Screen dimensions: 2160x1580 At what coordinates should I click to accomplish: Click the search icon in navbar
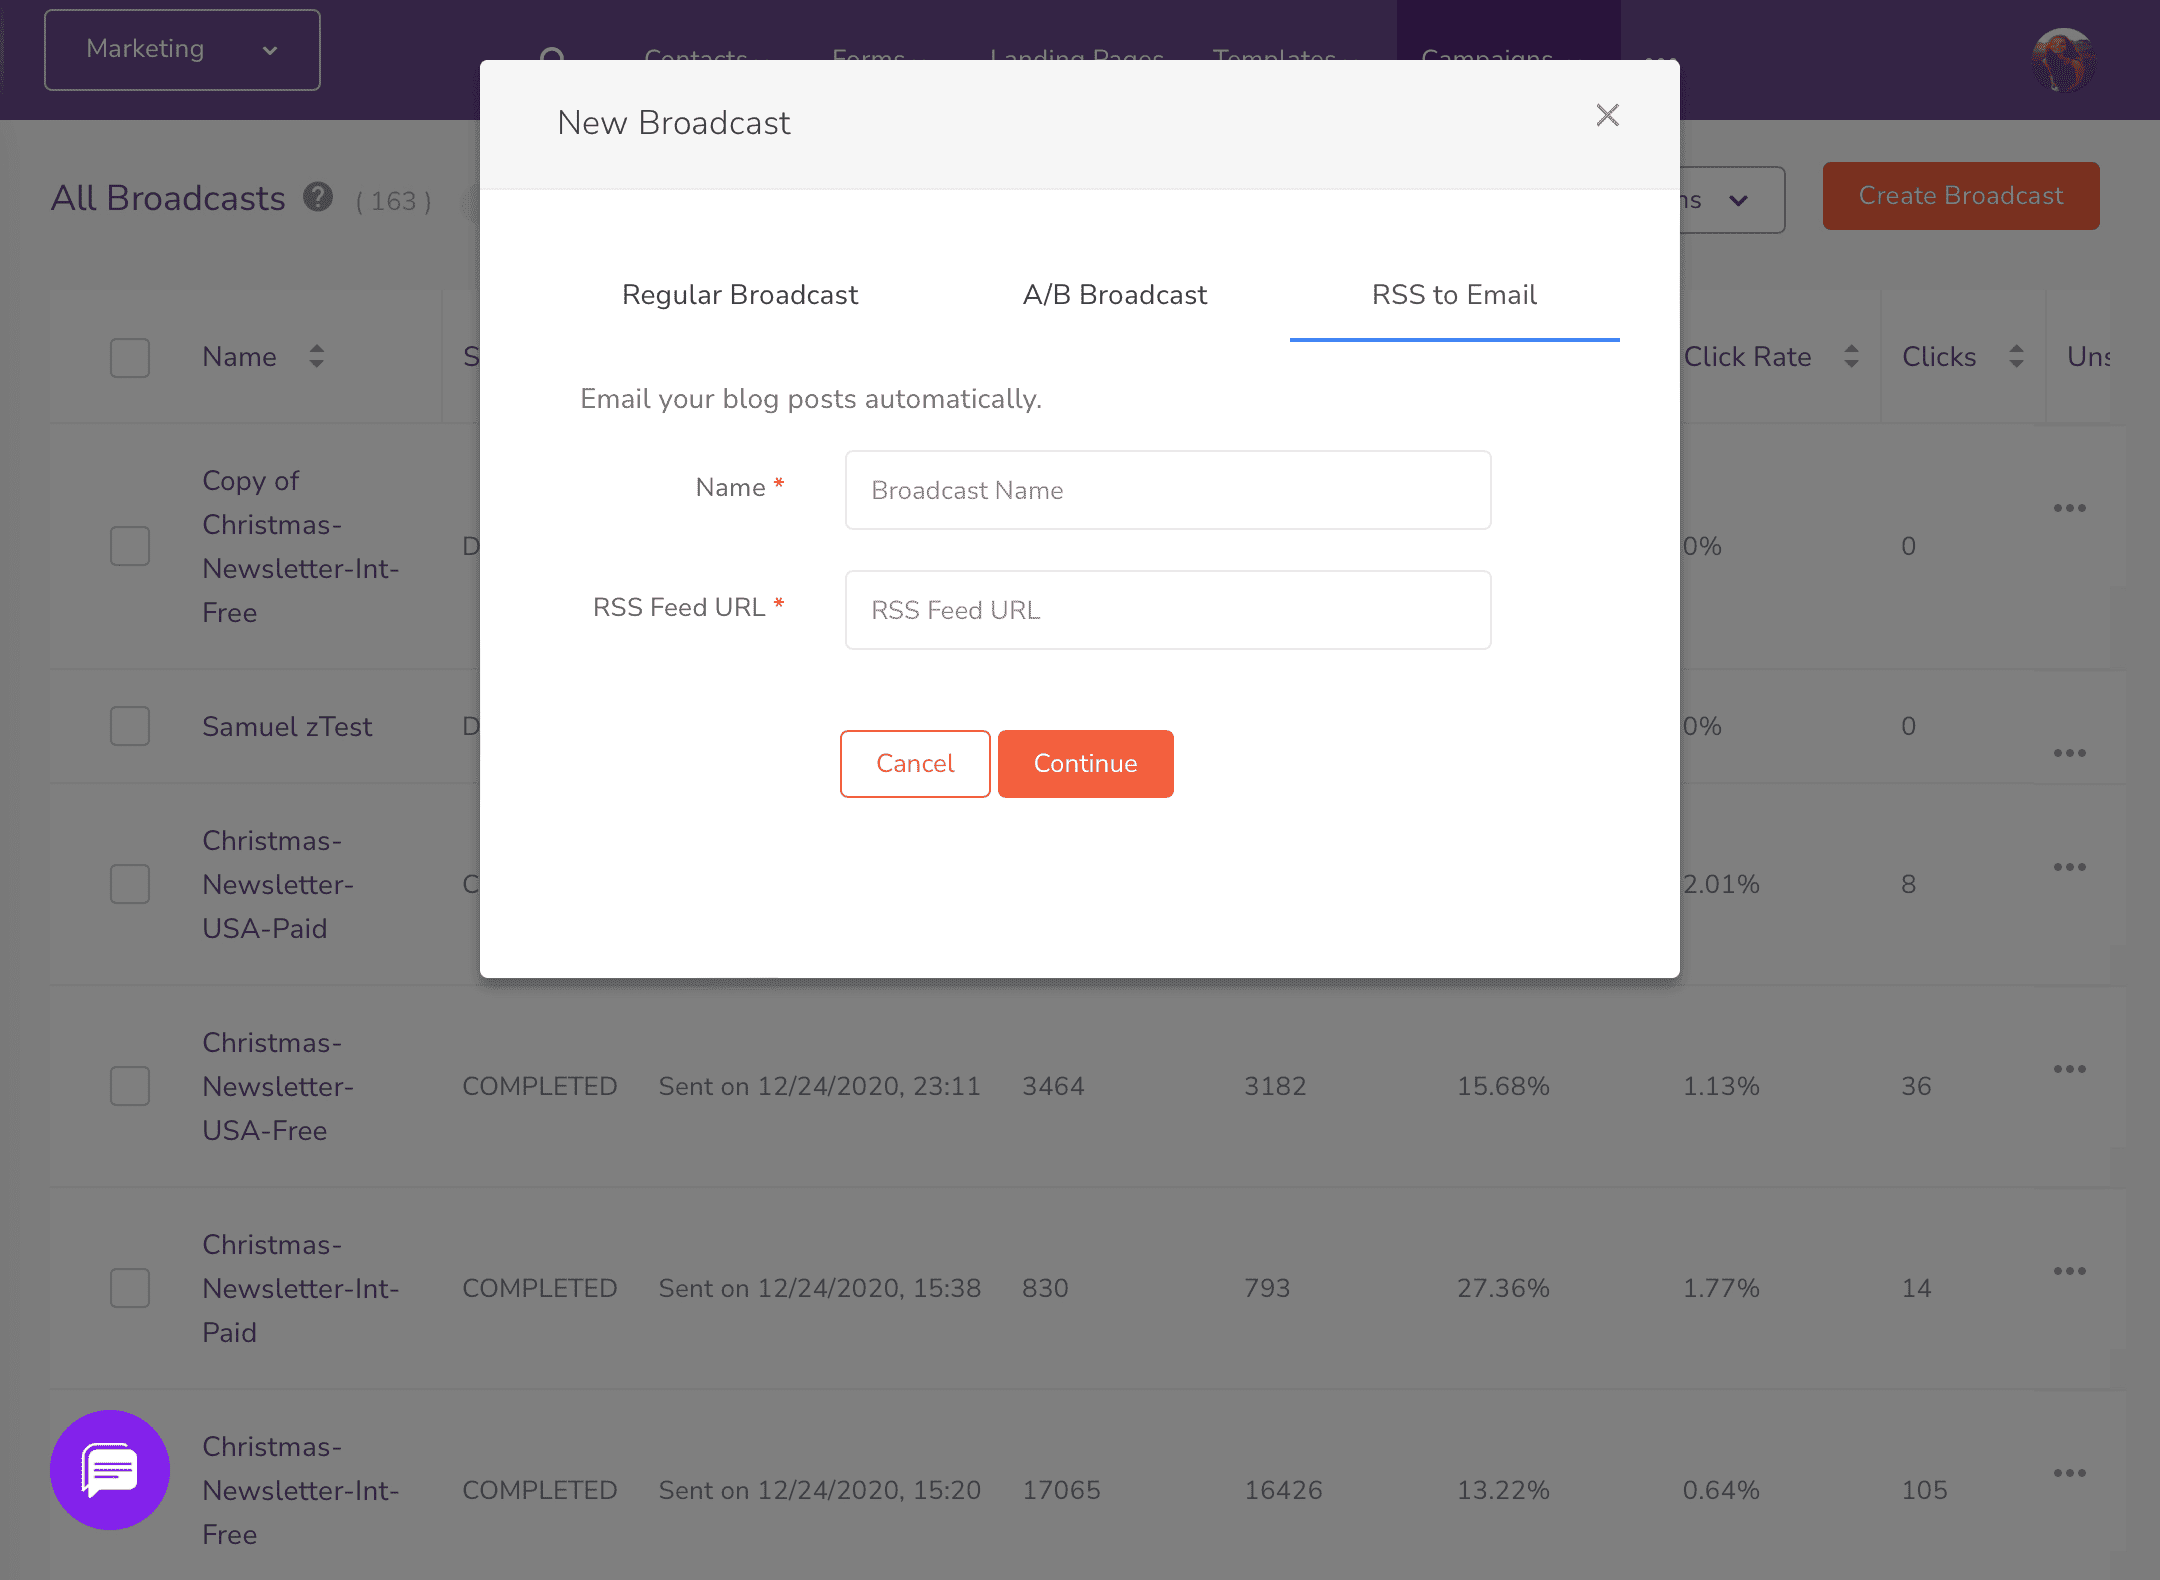point(555,59)
